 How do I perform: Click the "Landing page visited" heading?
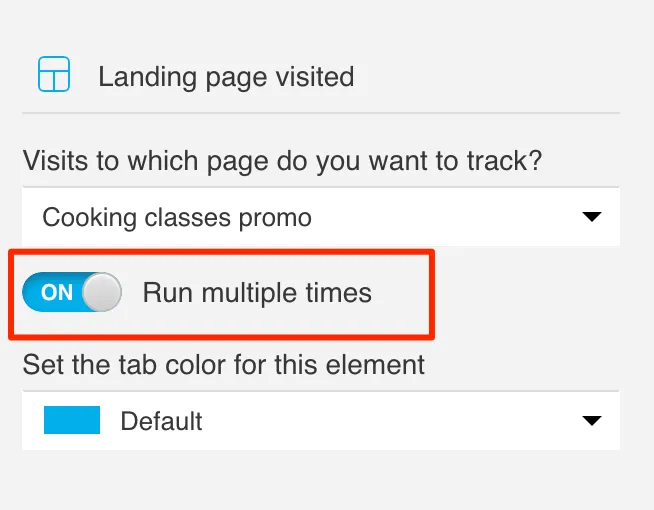pos(226,76)
